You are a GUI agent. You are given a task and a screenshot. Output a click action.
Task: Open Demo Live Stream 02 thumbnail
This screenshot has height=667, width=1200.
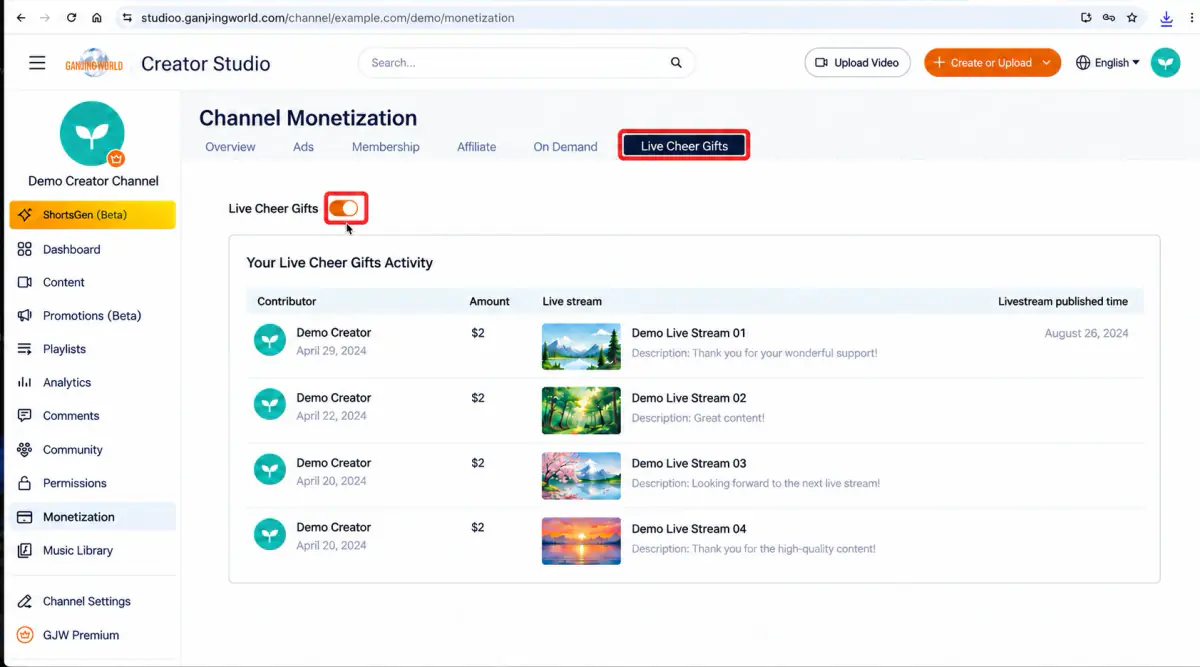coord(581,411)
